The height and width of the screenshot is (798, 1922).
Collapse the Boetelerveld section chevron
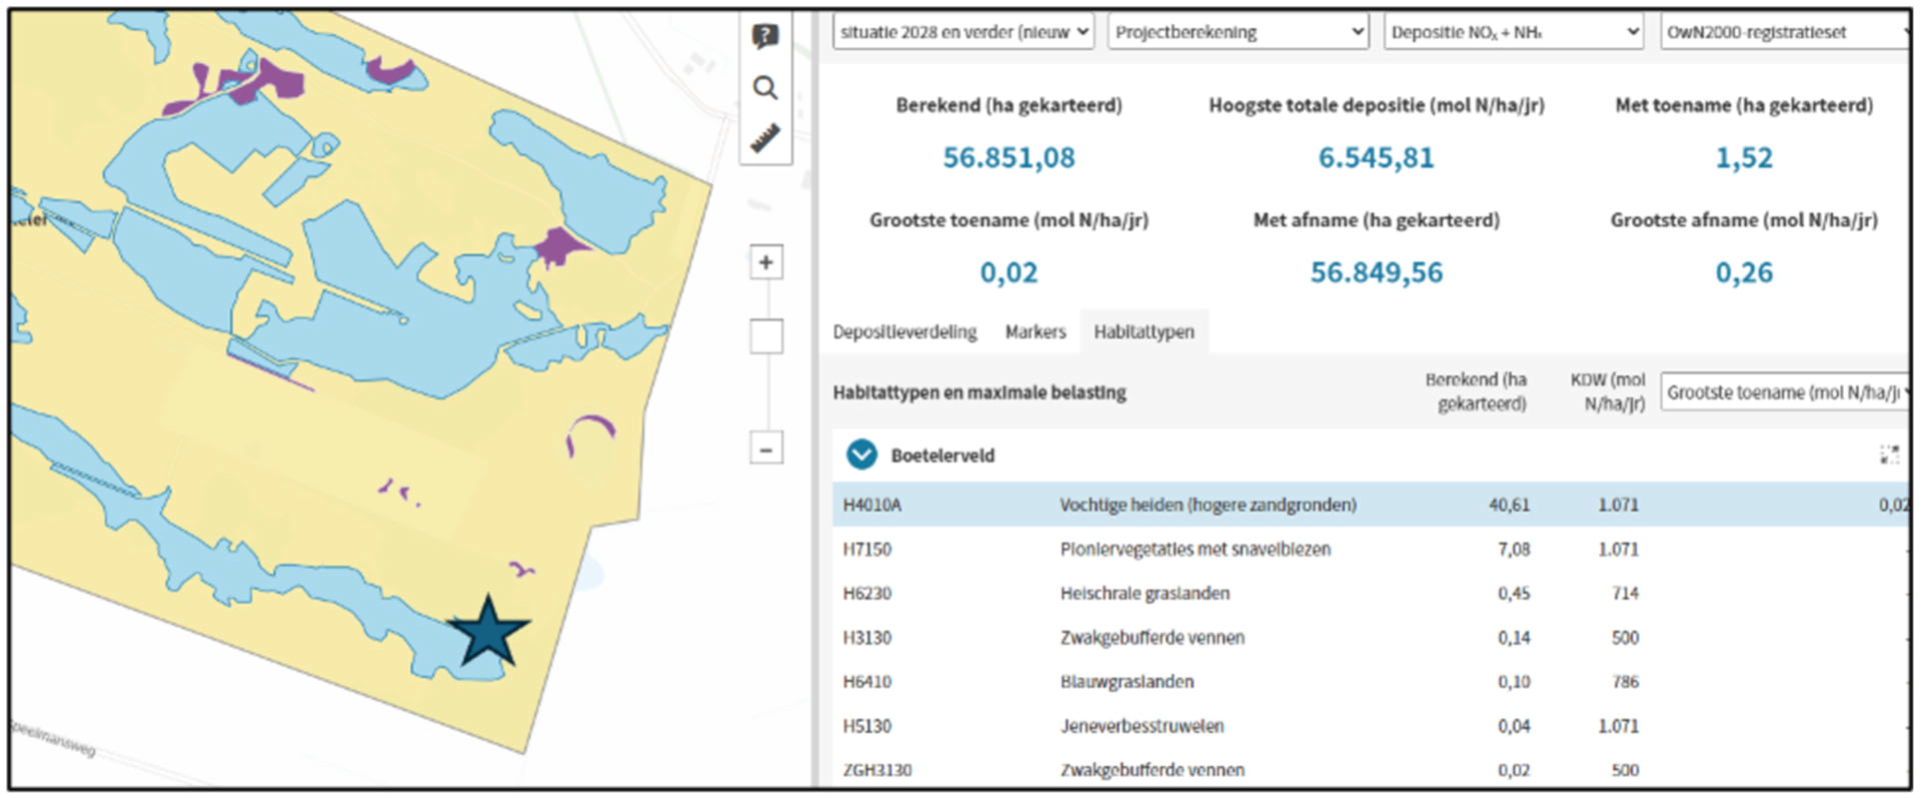(861, 455)
